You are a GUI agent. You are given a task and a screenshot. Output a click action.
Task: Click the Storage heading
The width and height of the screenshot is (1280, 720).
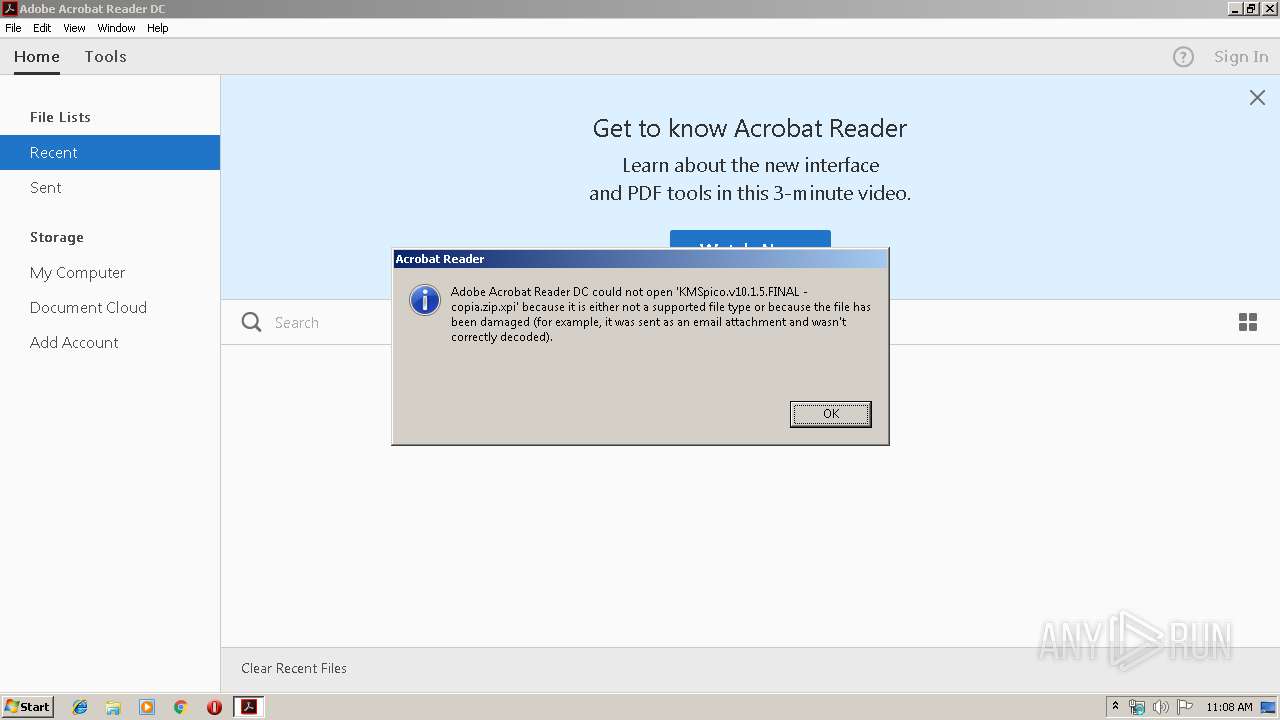pyautogui.click(x=57, y=237)
